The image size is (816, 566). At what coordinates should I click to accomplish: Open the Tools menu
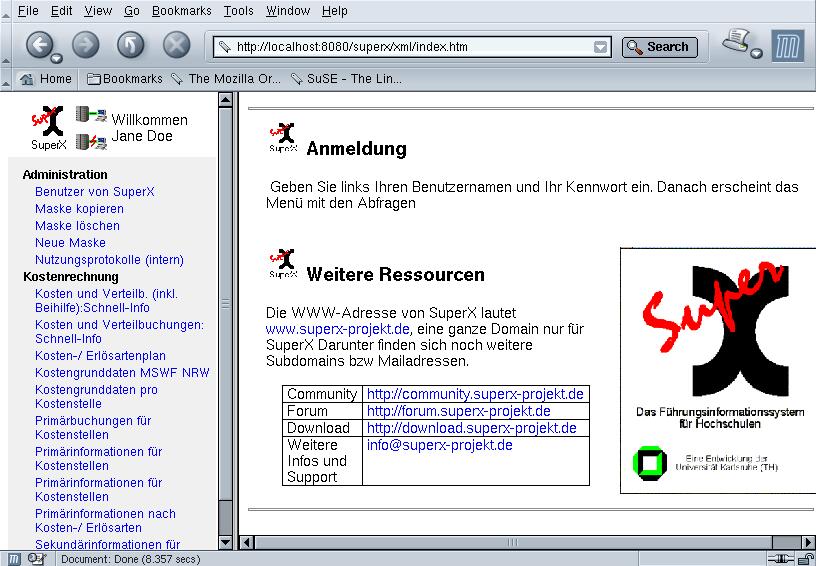[238, 11]
